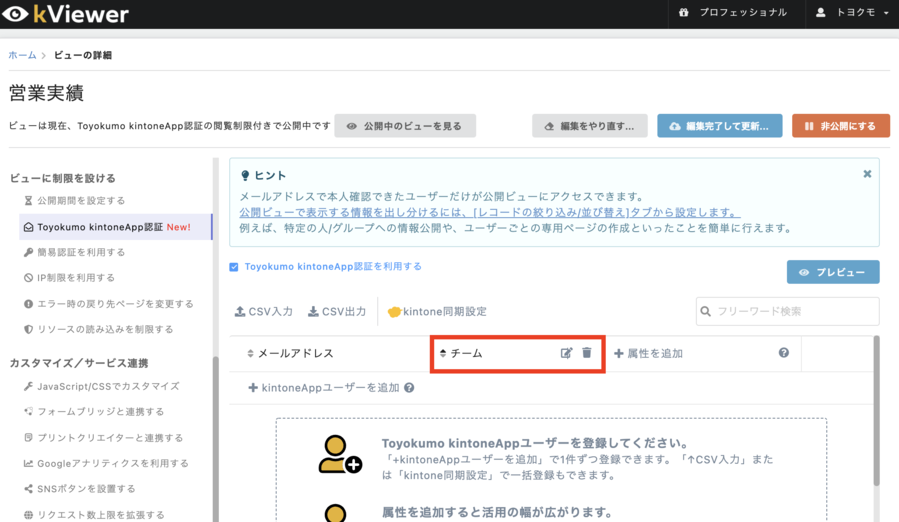
Task: Click 非公開にする button
Action: [841, 126]
